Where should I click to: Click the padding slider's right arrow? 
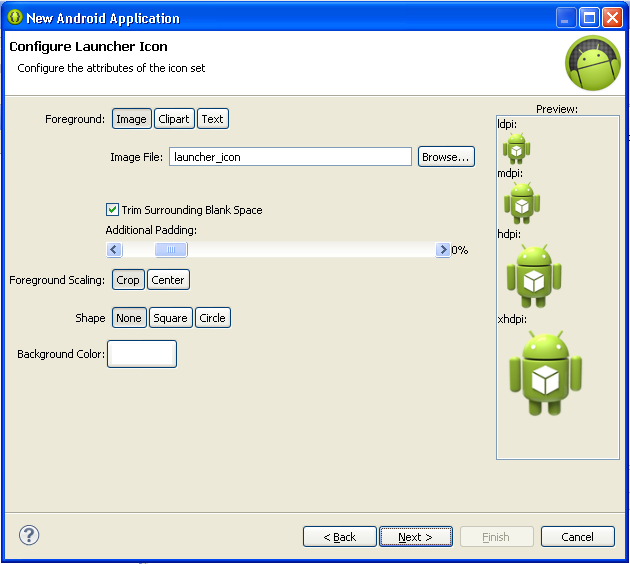pyautogui.click(x=443, y=250)
